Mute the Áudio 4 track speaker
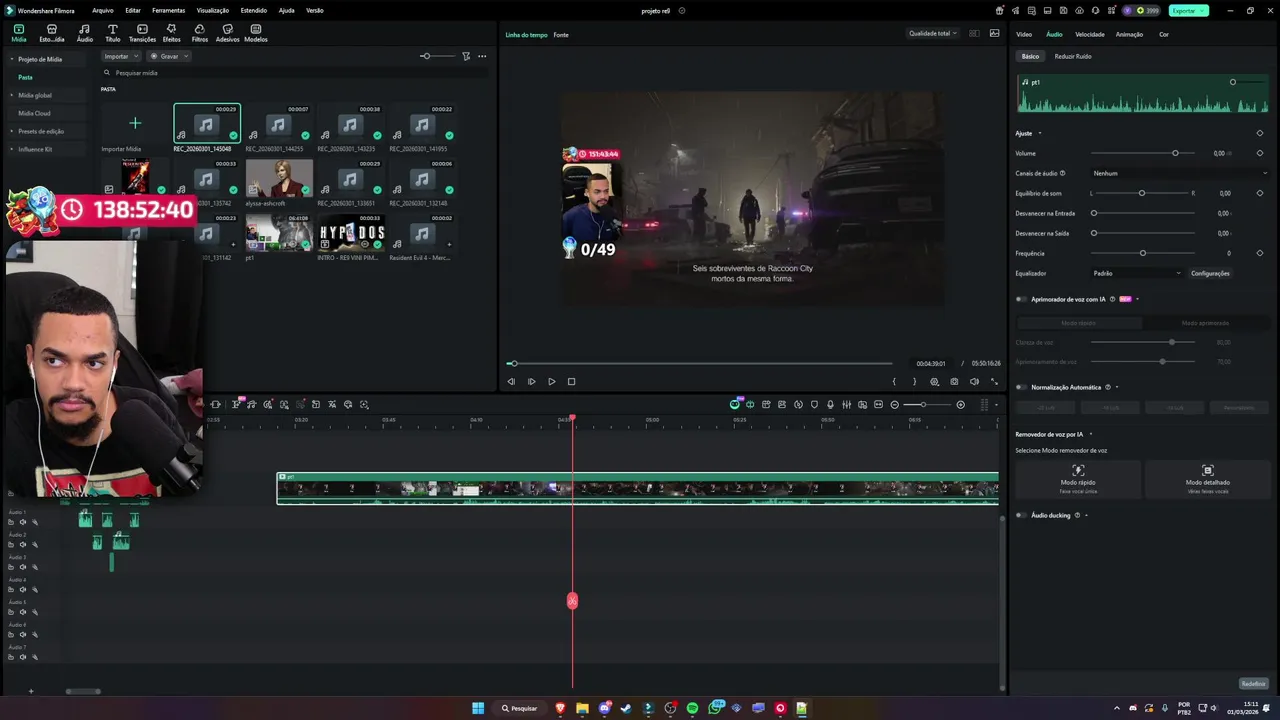The height and width of the screenshot is (720, 1280). pyautogui.click(x=22, y=589)
